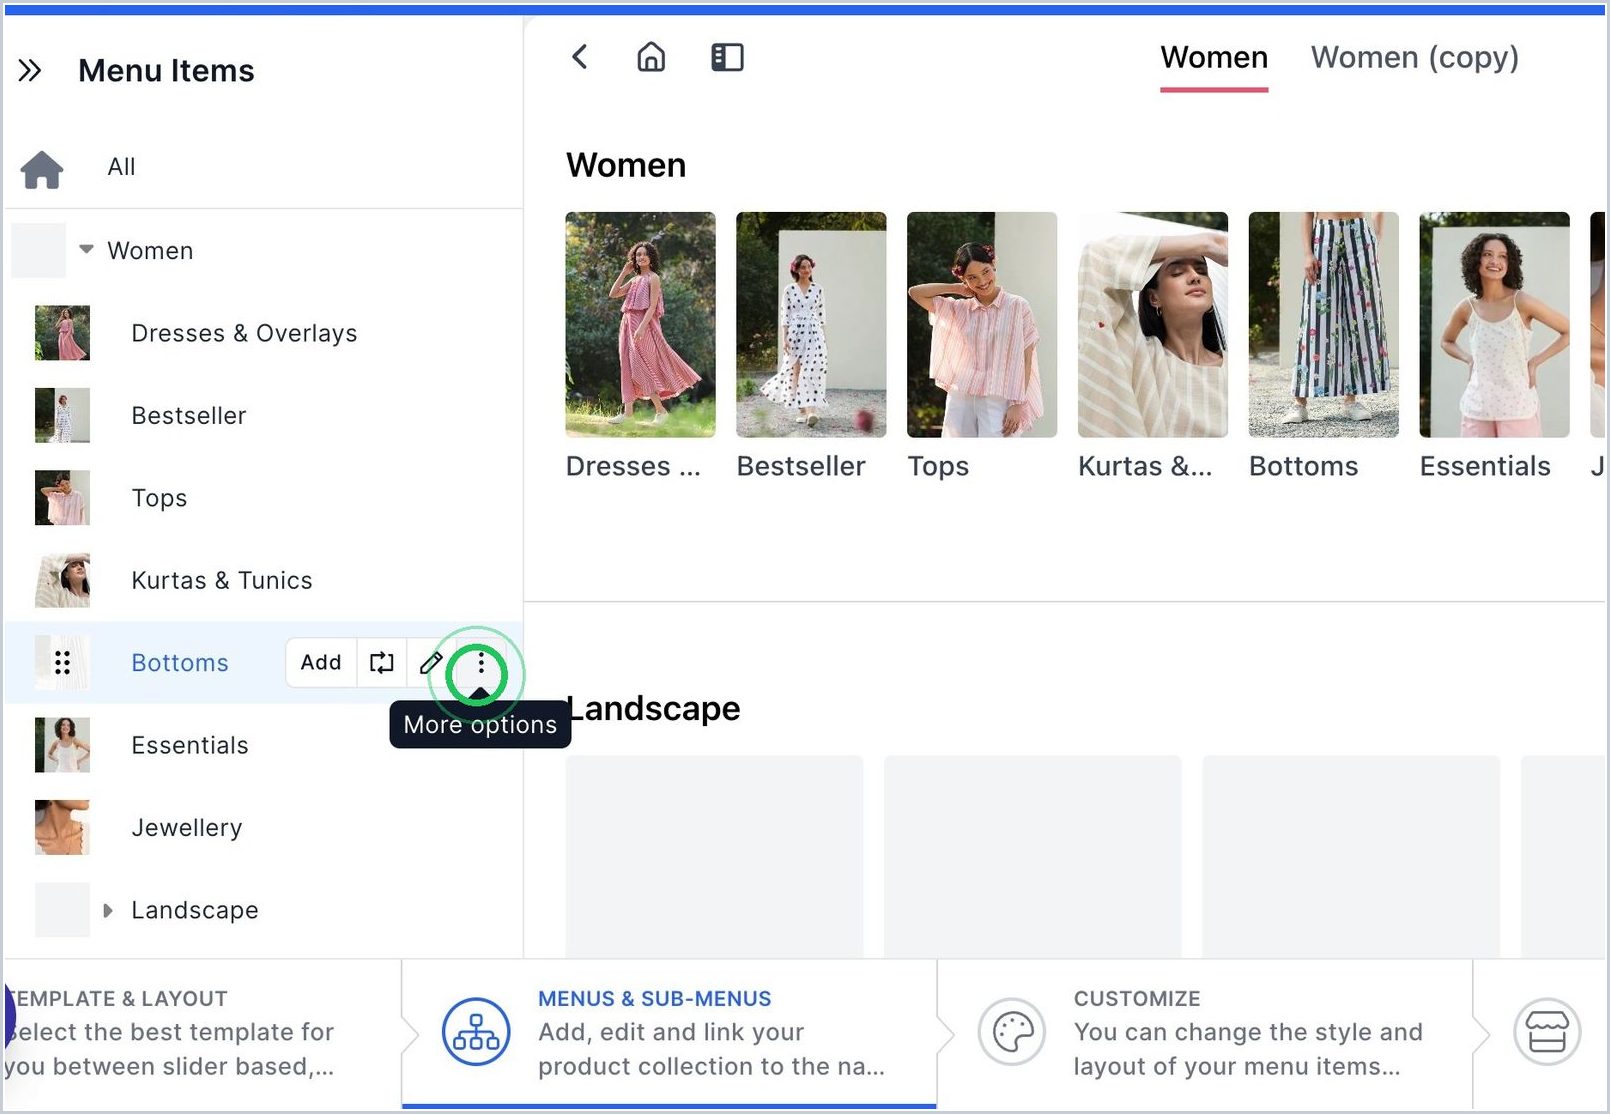Screen dimensions: 1610x1114
Task: Click the Add button for Bottoms
Action: click(x=321, y=662)
